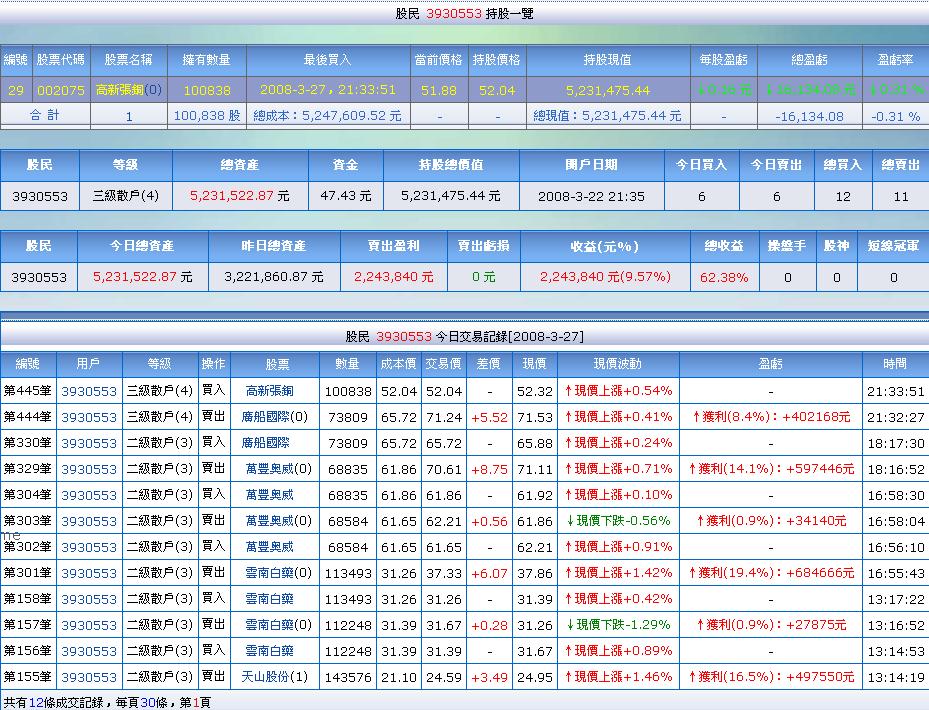Select the holdings quantity 100838
929x710 pixels.
[207, 90]
